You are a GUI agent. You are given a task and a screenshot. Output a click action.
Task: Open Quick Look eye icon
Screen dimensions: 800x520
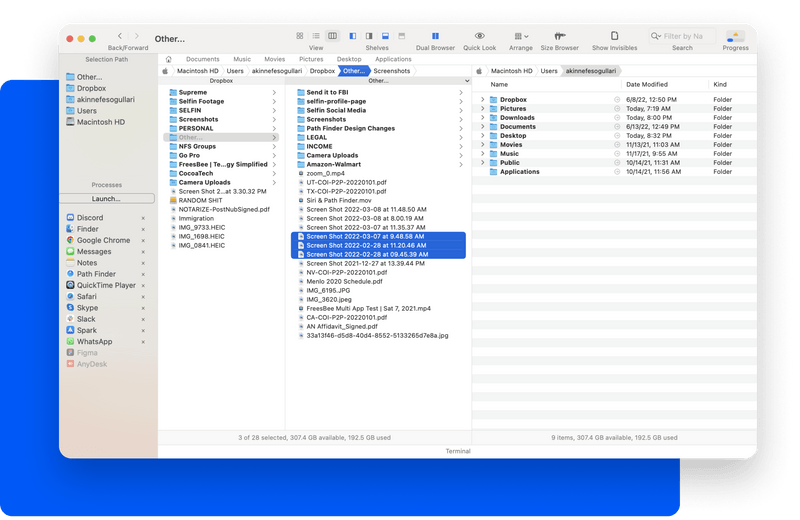(x=480, y=36)
